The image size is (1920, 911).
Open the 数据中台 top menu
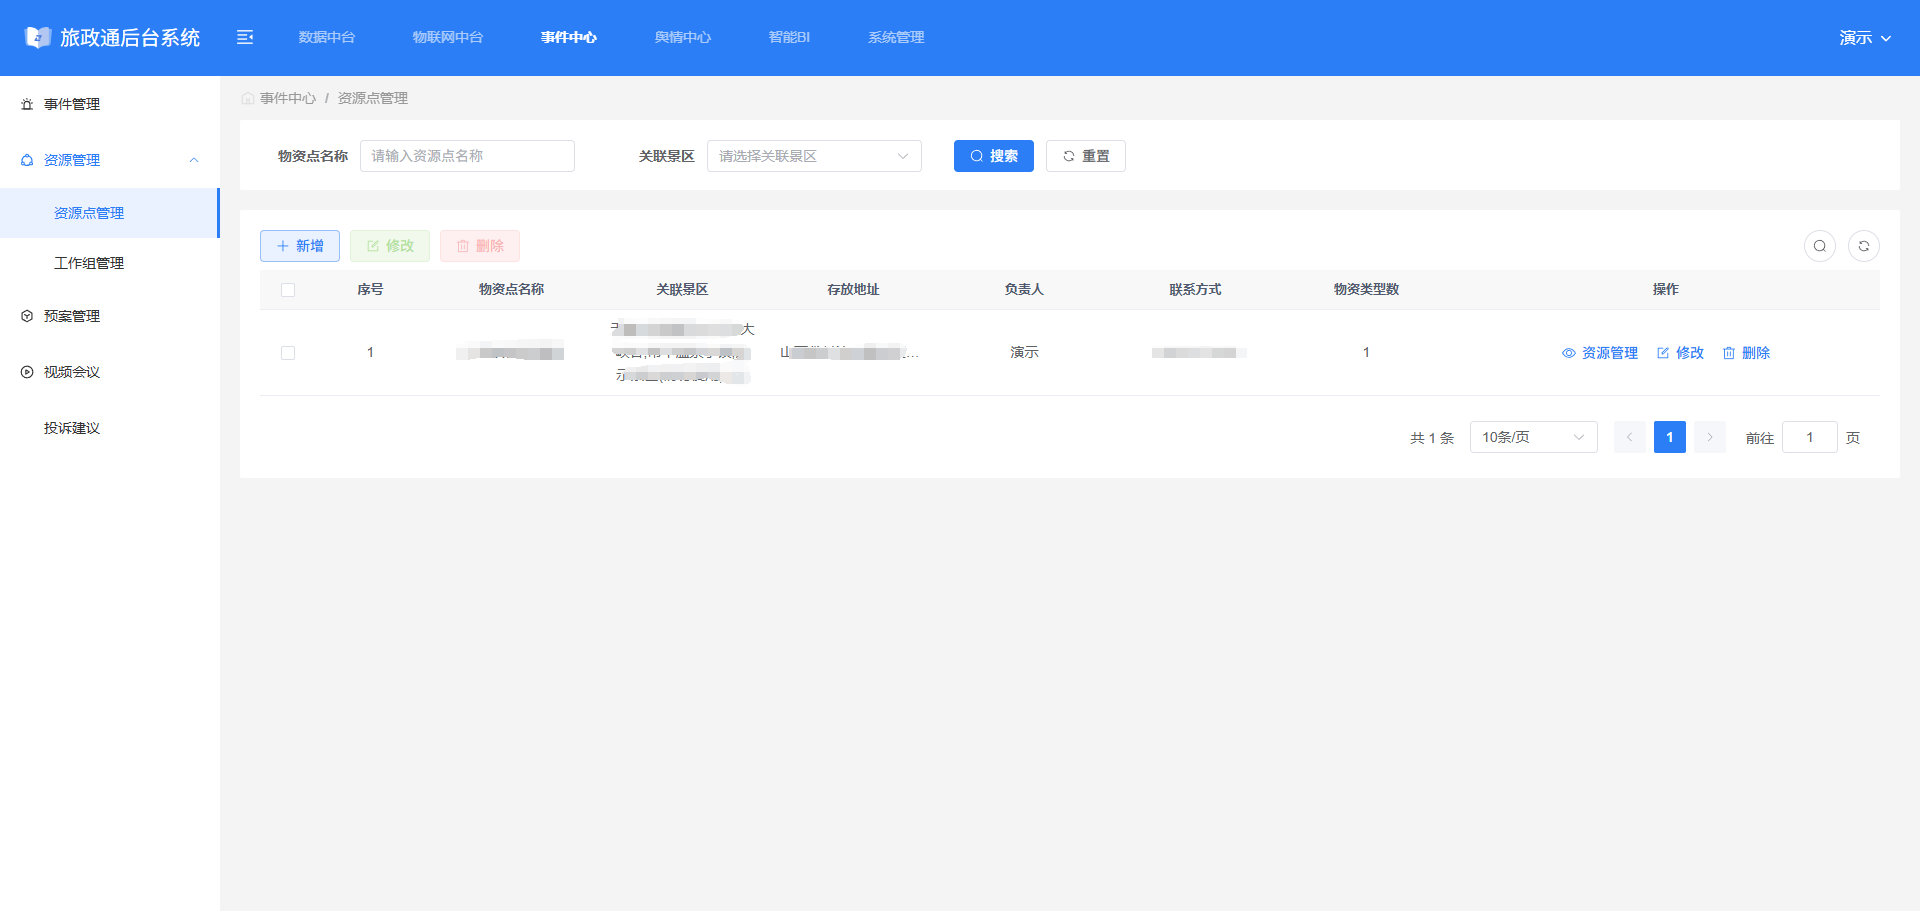tap(327, 37)
